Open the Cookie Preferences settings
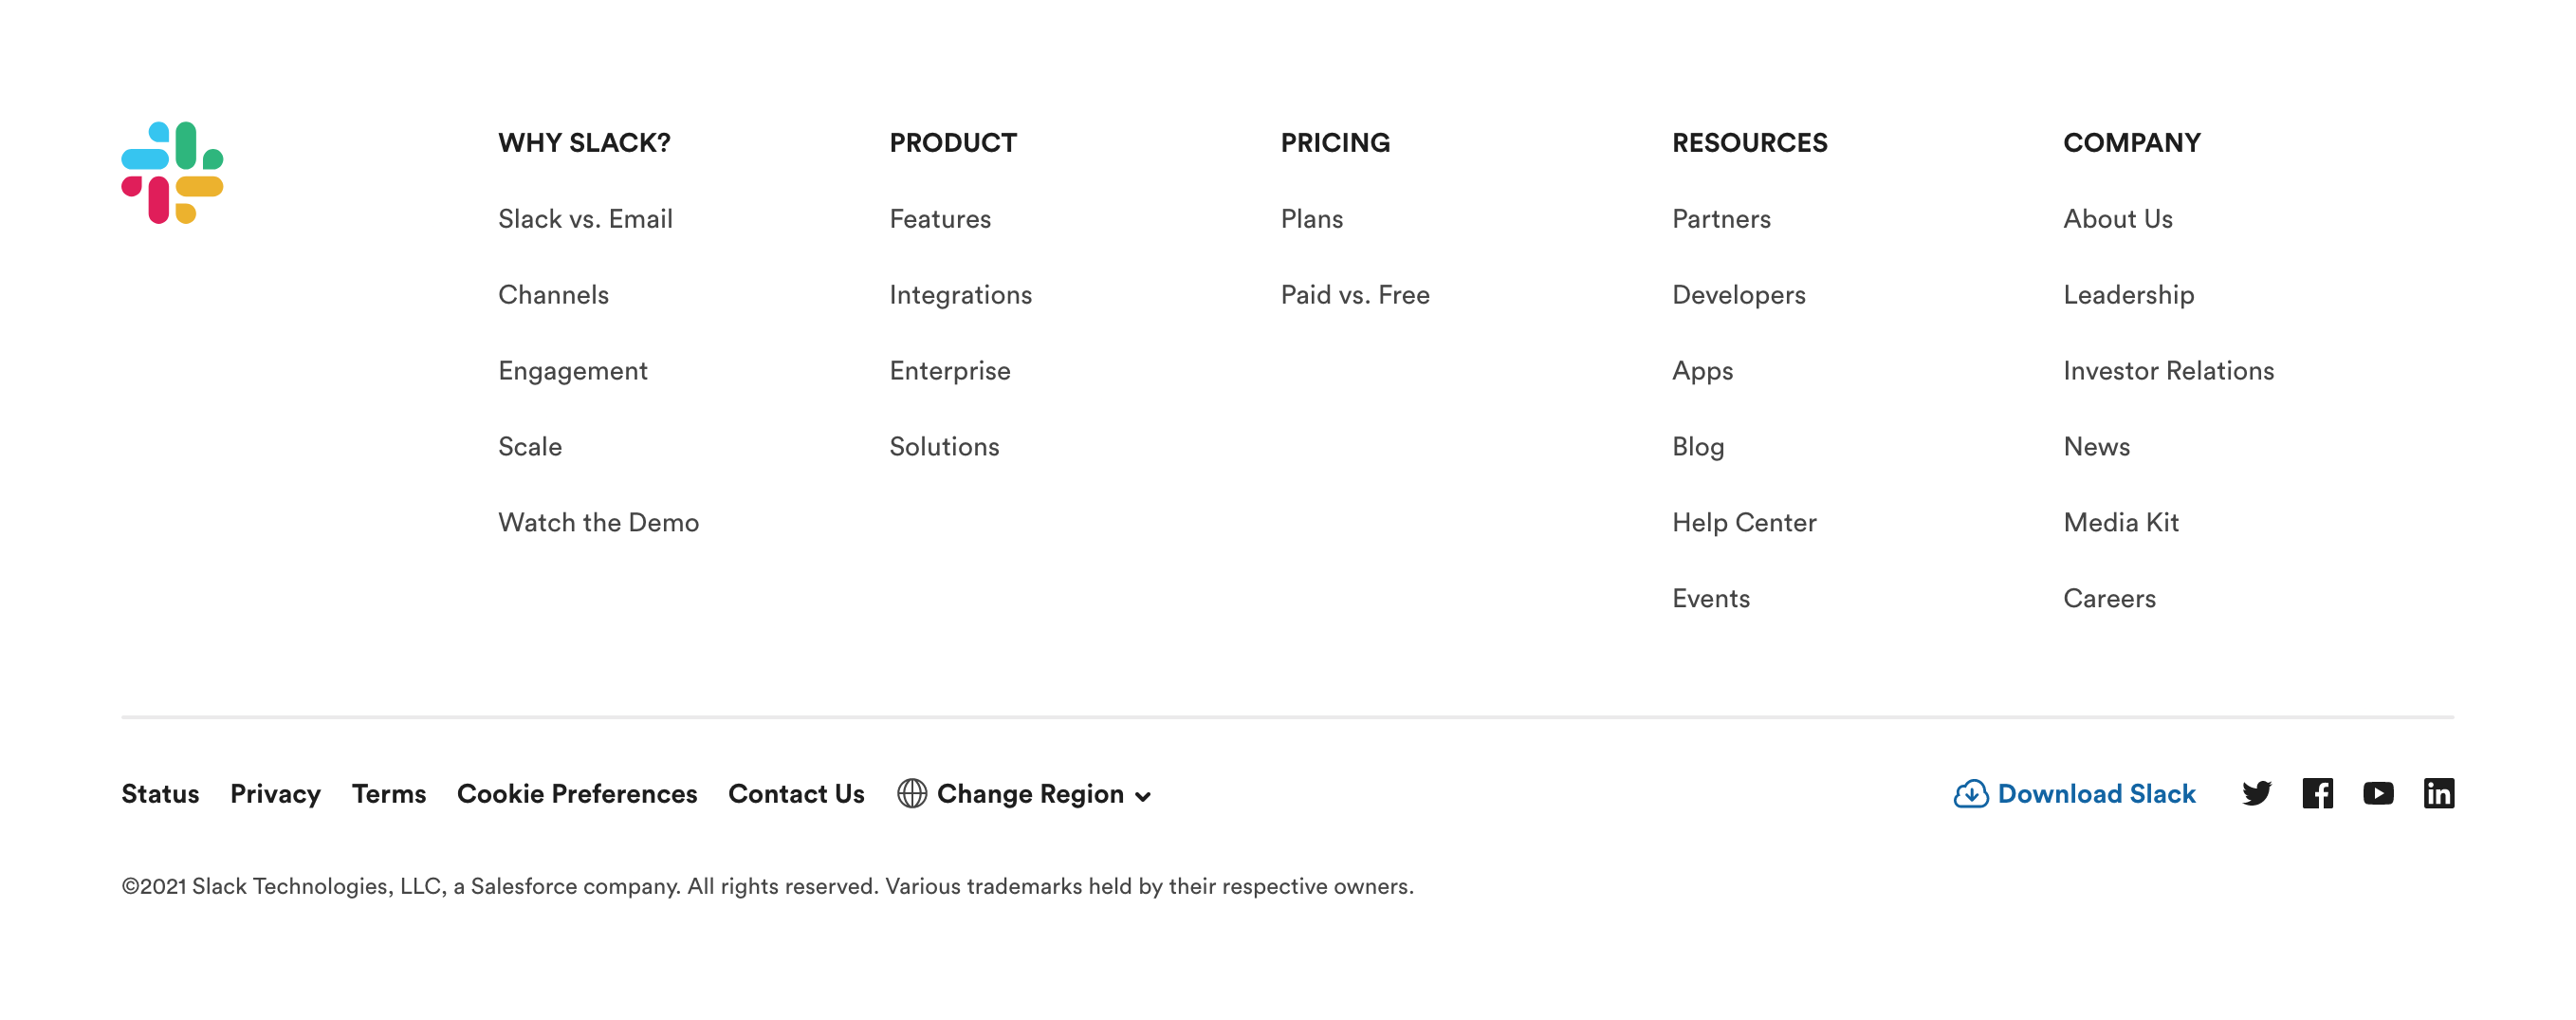 577,793
